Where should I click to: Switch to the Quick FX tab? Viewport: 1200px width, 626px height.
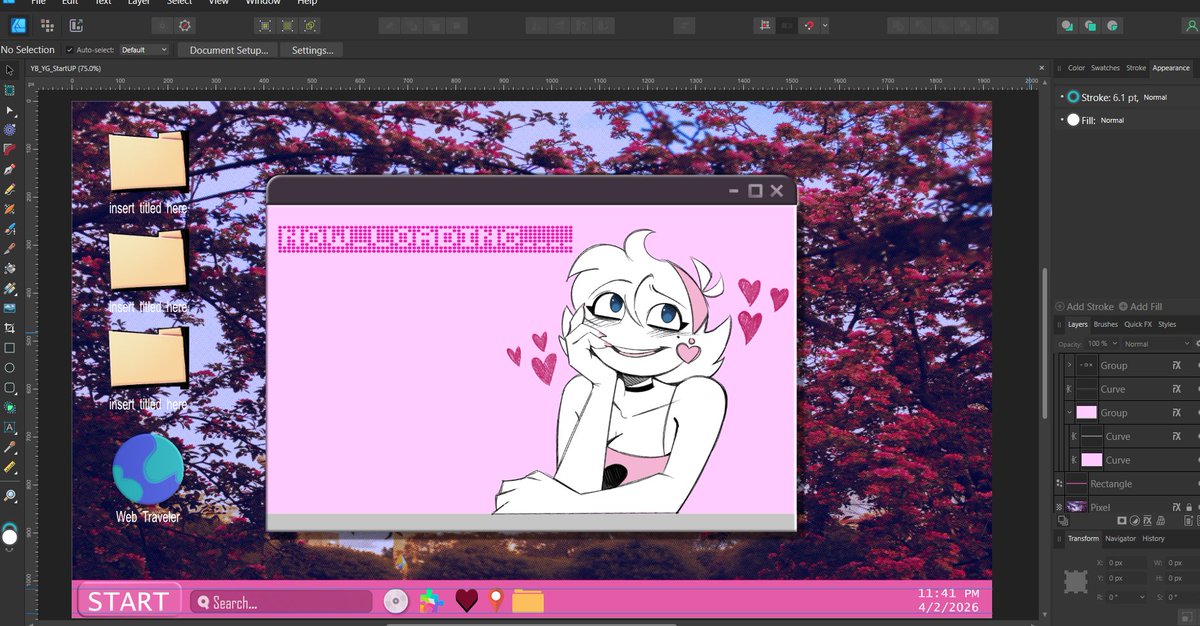(x=1137, y=324)
